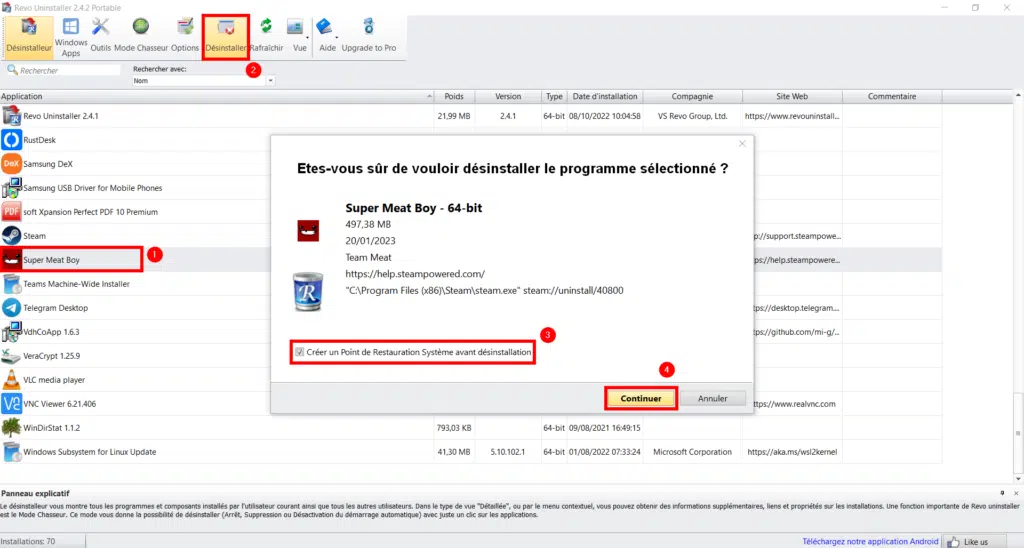Click the 5.10.102.1 version cell
The image size is (1024, 548).
(507, 452)
